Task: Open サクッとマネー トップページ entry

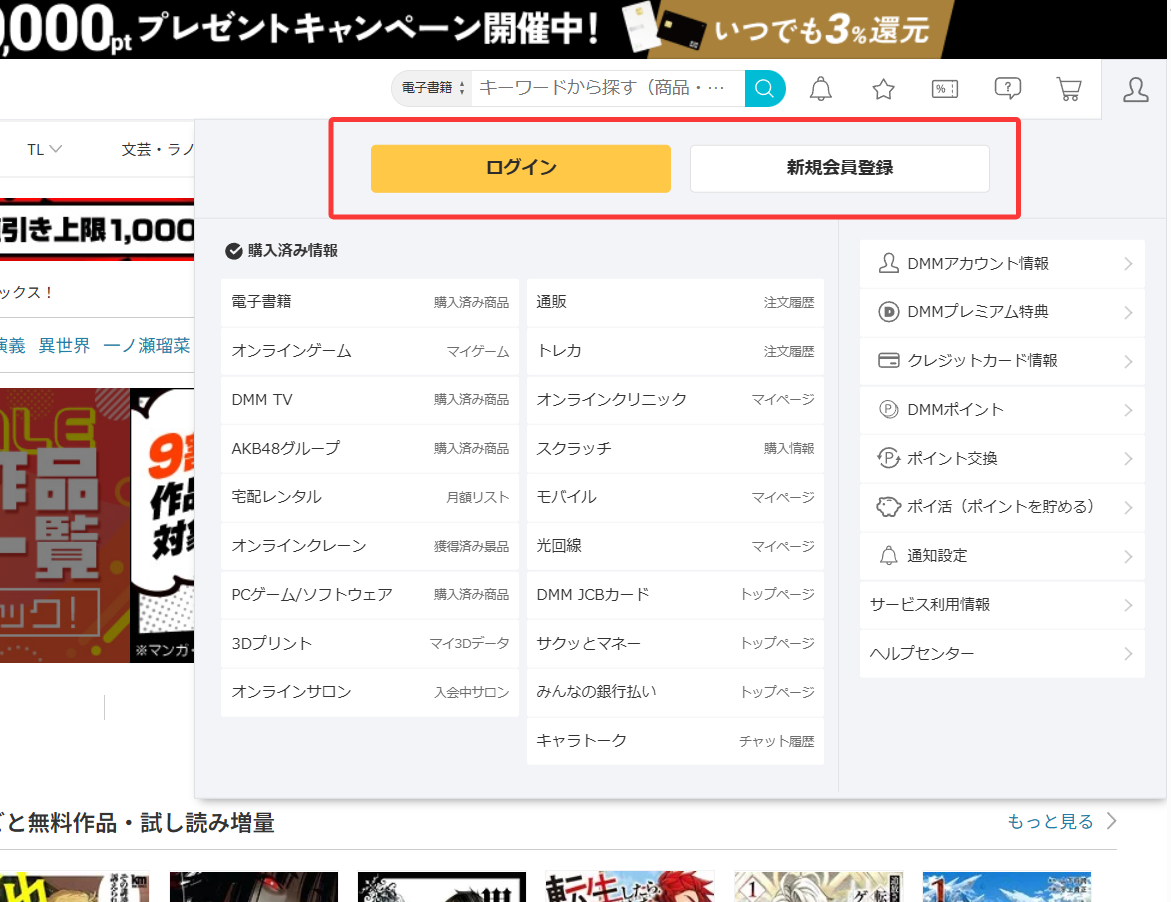Action: pyautogui.click(x=675, y=644)
